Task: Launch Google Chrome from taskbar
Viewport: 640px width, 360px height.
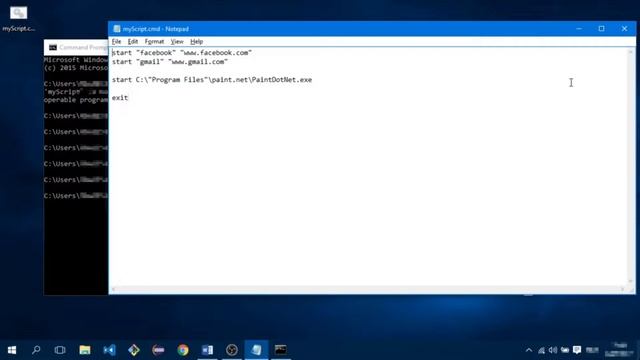Action: pyautogui.click(x=183, y=350)
